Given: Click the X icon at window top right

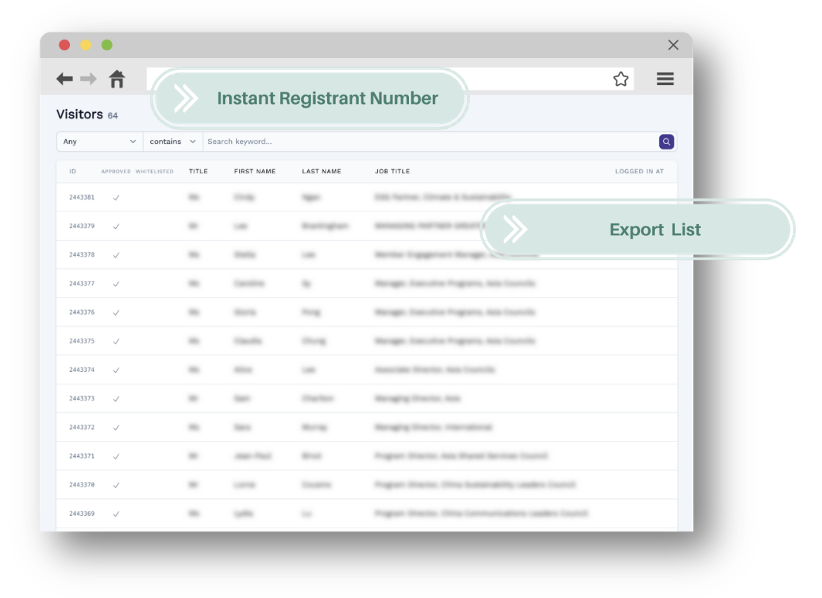Looking at the screenshot, I should pos(673,45).
